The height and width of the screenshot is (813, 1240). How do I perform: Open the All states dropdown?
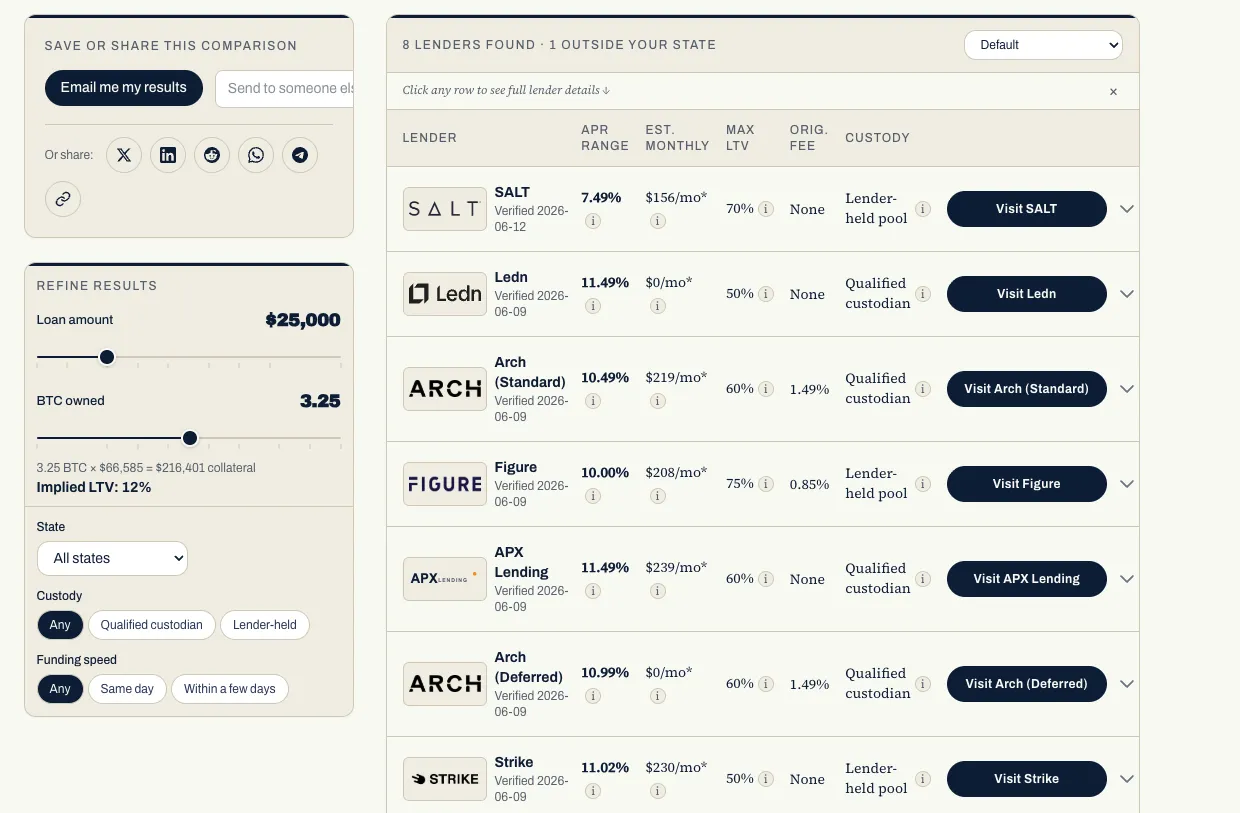pyautogui.click(x=112, y=558)
